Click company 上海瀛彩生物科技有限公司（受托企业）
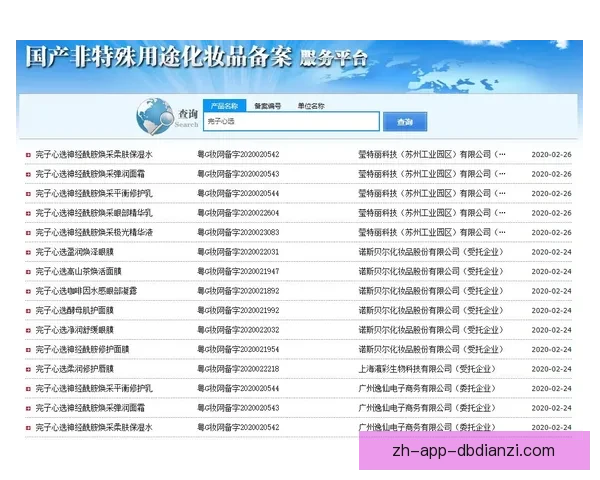 (x=427, y=369)
